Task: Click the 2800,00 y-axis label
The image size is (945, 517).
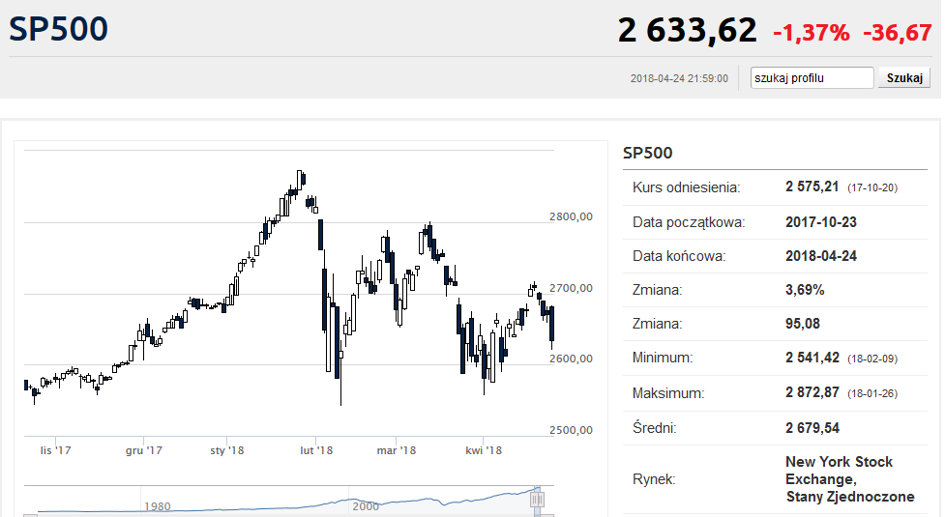Action: 571,216
